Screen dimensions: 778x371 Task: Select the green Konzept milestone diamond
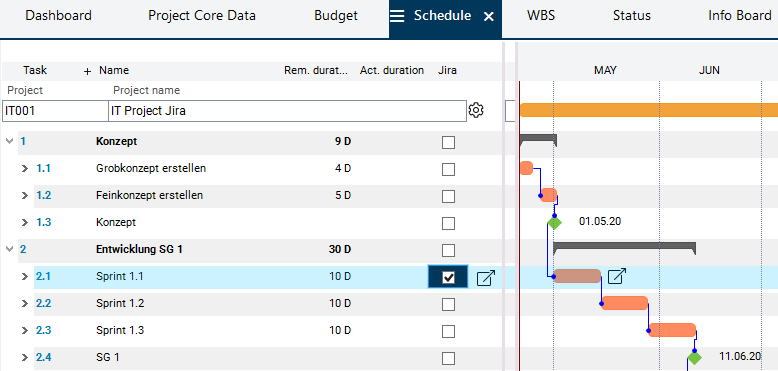[x=555, y=222]
